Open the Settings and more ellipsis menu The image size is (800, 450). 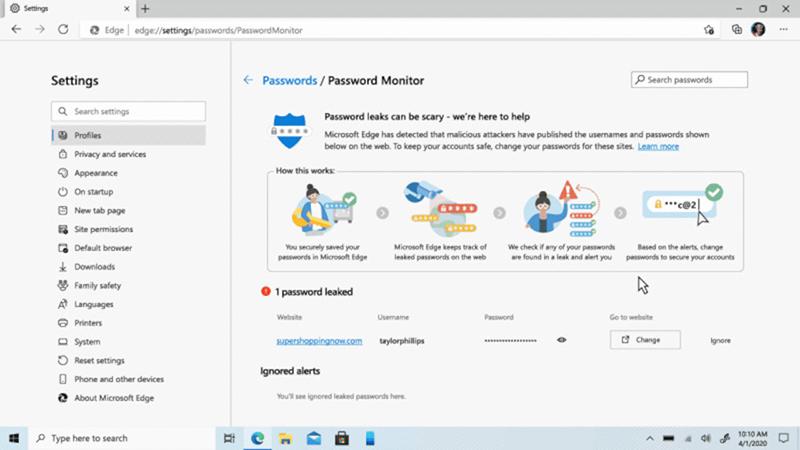[781, 30]
